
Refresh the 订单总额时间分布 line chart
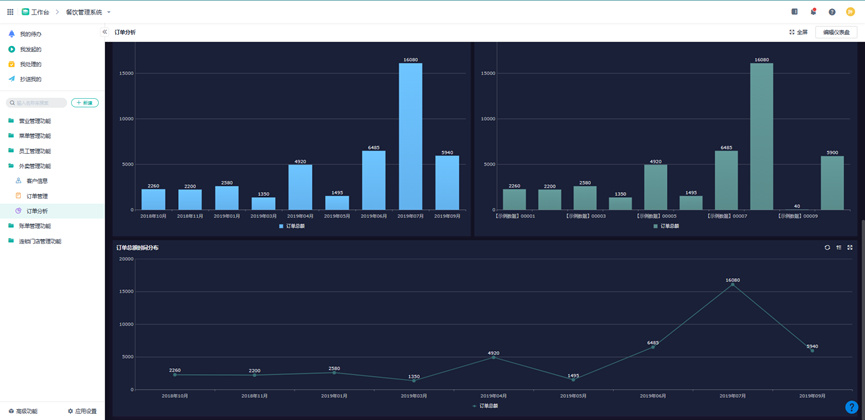(827, 247)
